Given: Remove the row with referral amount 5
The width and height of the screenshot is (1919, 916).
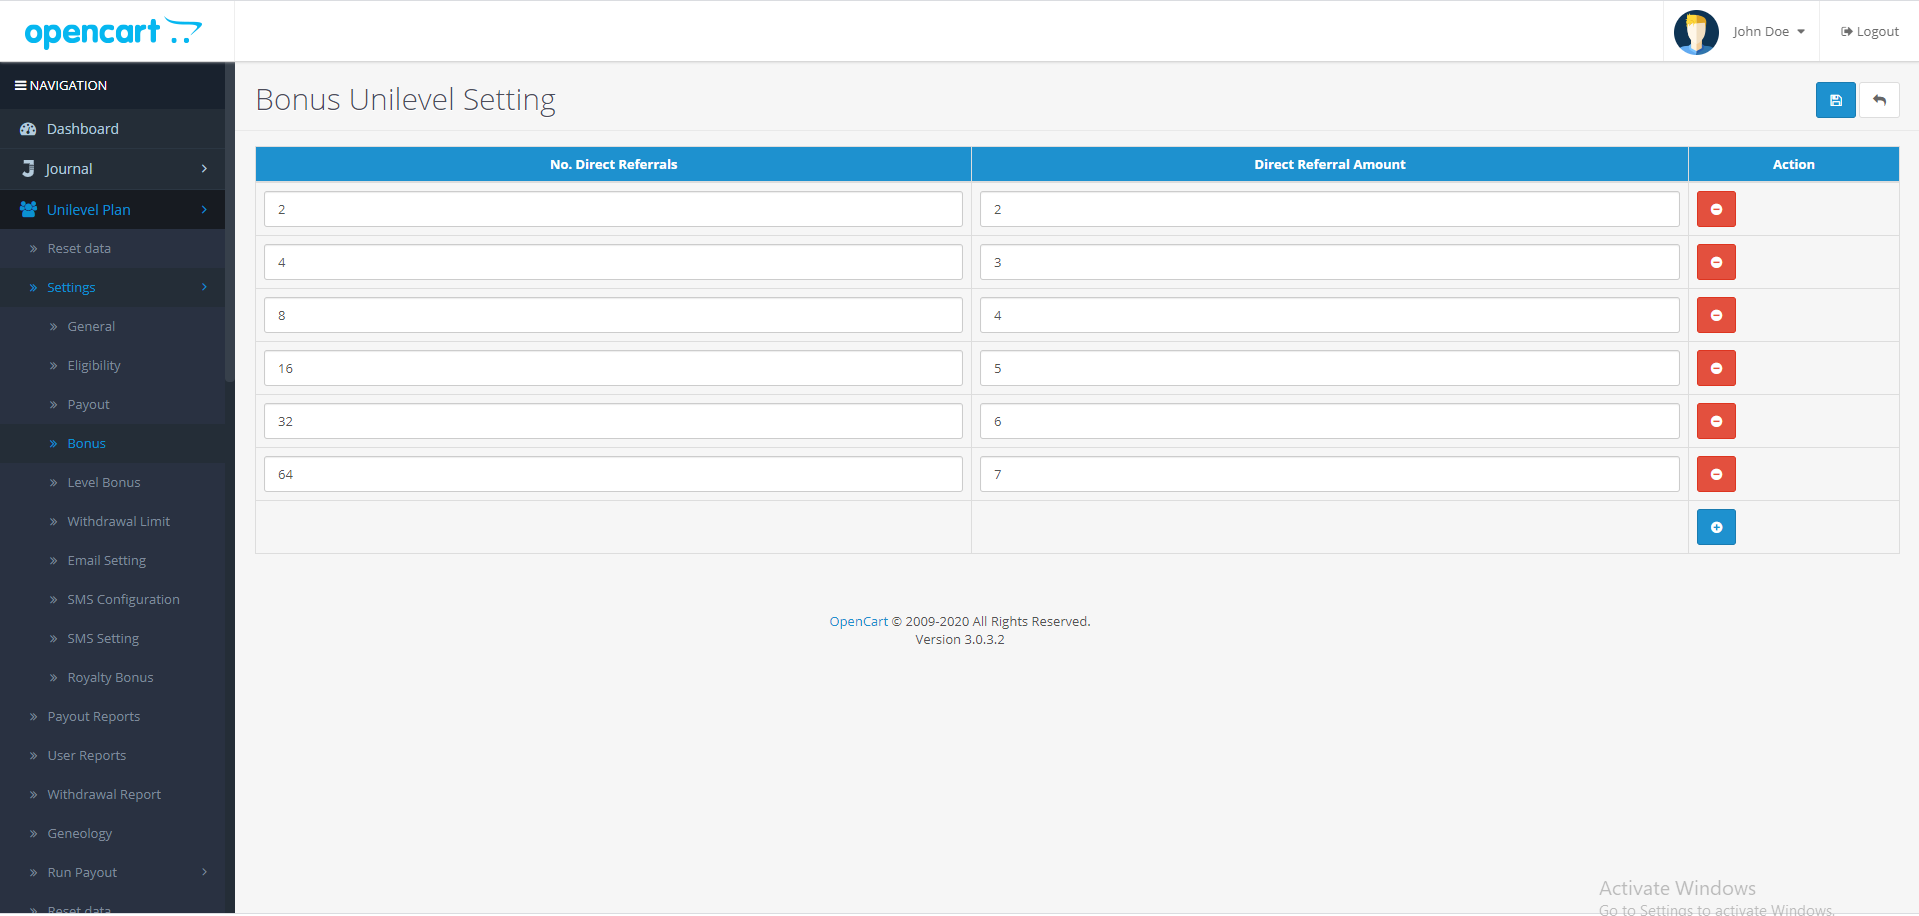Looking at the screenshot, I should [1716, 368].
